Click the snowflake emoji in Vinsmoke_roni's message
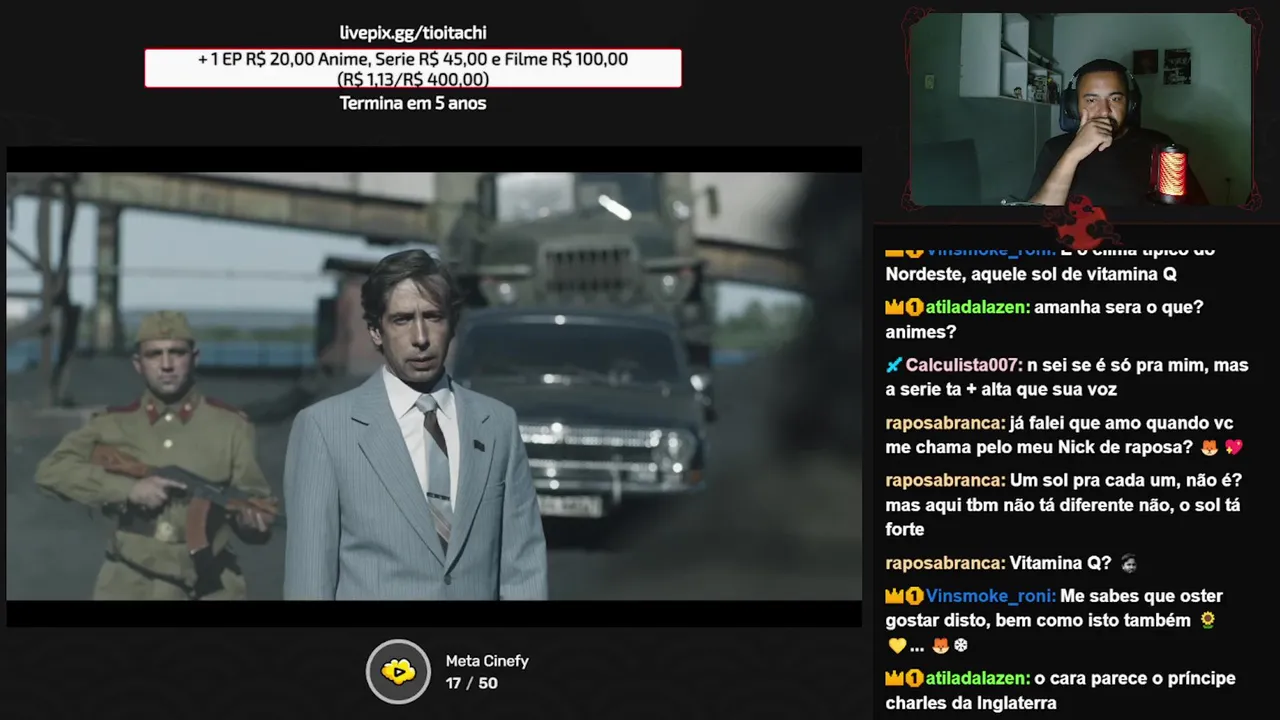 961,646
